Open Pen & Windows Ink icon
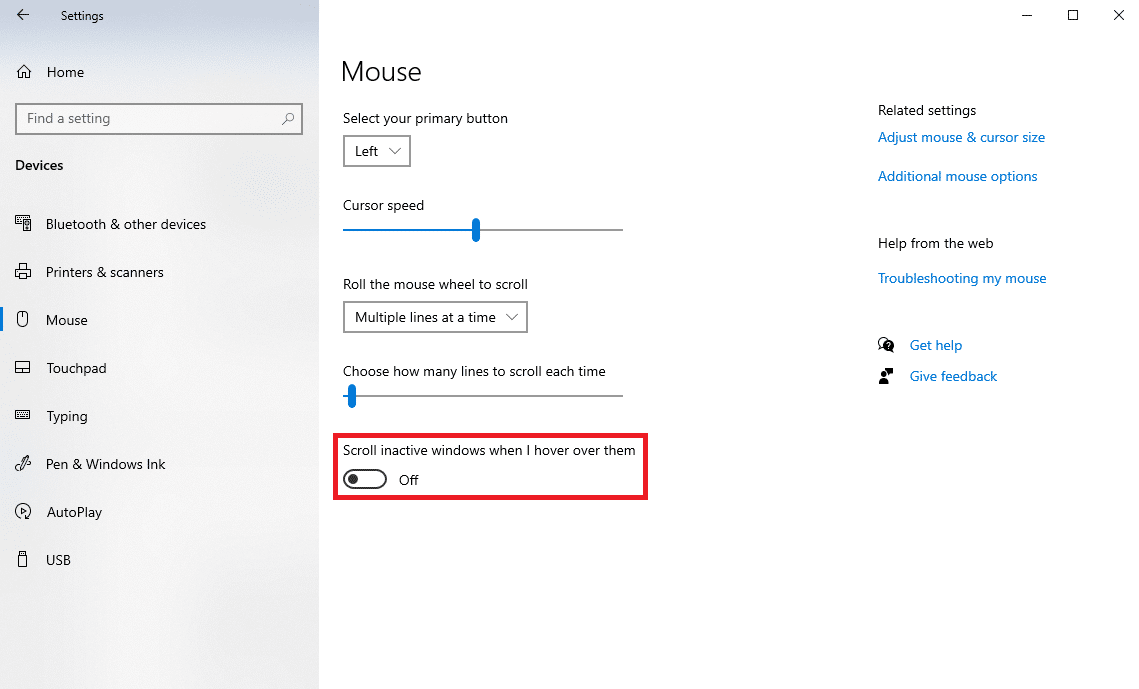This screenshot has height=689, width=1139. (22, 463)
